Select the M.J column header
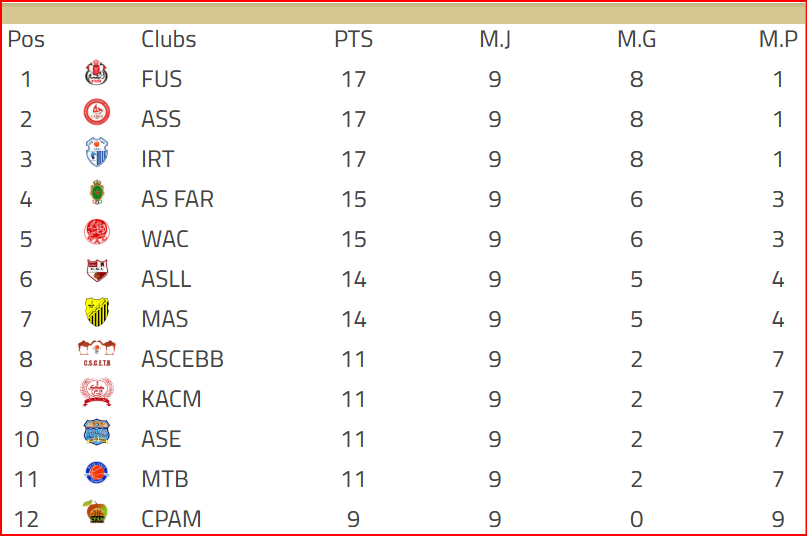Image resolution: width=807 pixels, height=536 pixels. [x=495, y=40]
